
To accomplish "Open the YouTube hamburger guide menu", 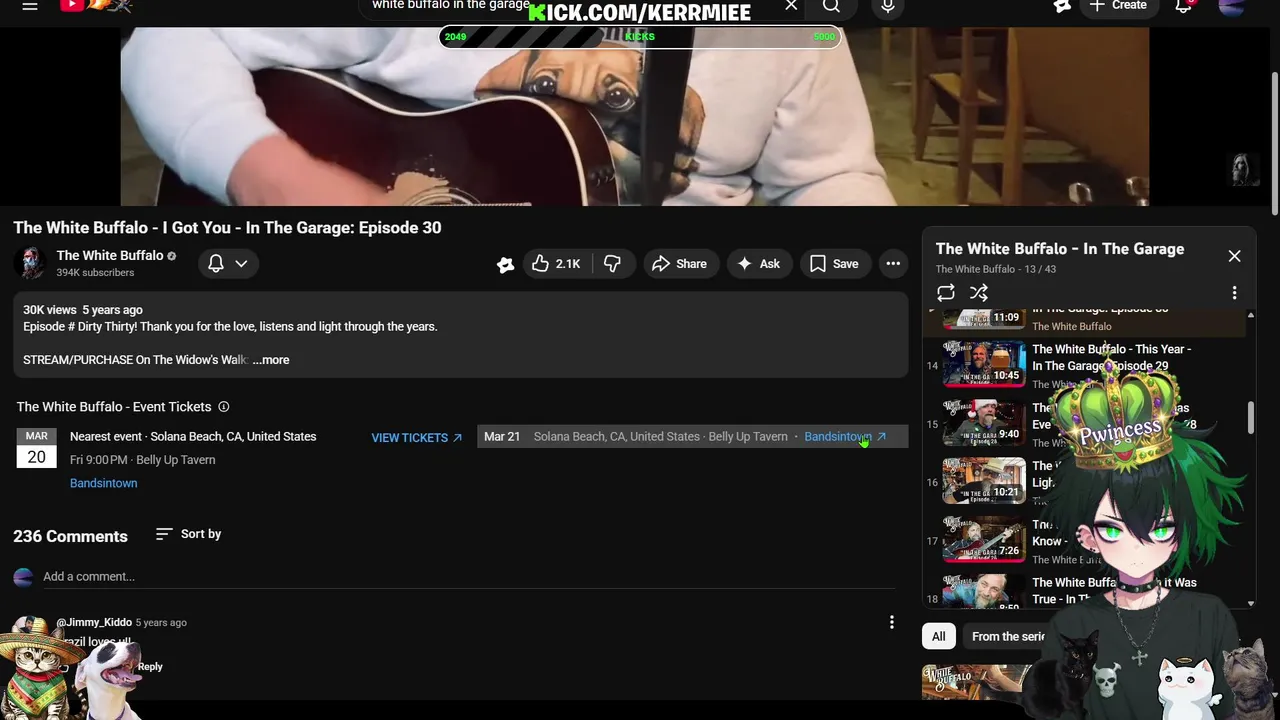I will coord(30,6).
